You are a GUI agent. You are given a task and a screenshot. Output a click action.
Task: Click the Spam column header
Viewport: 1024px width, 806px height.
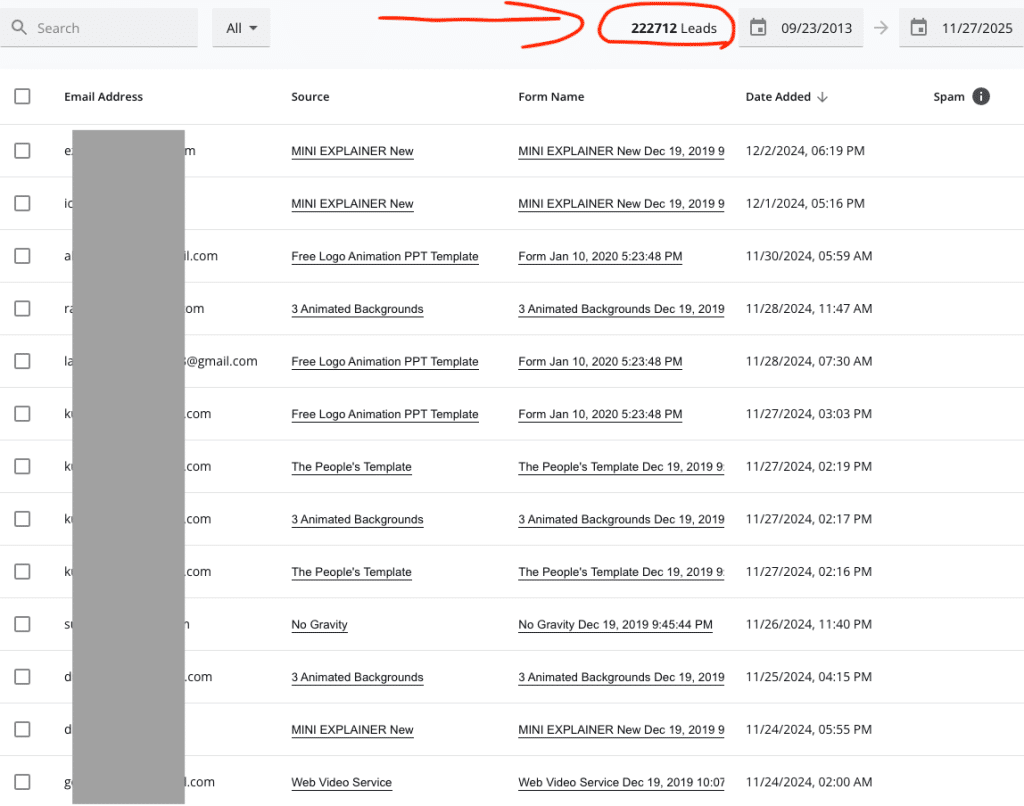click(x=948, y=97)
